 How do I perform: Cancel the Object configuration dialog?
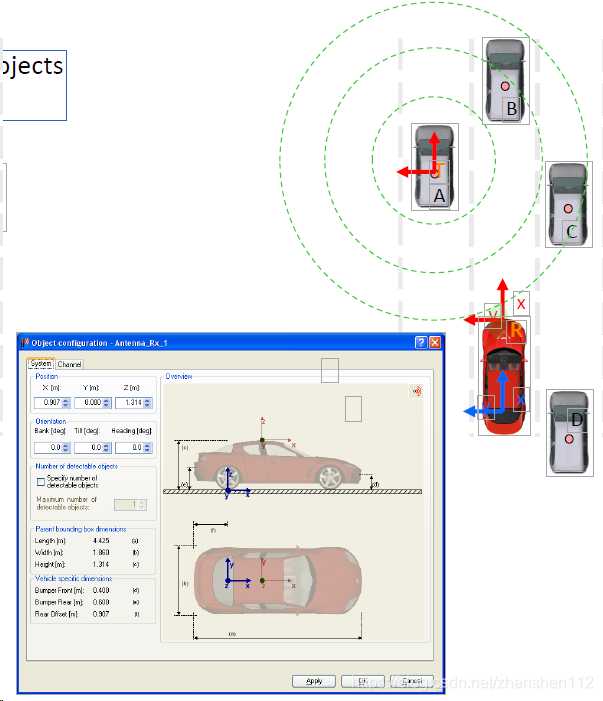tap(412, 681)
